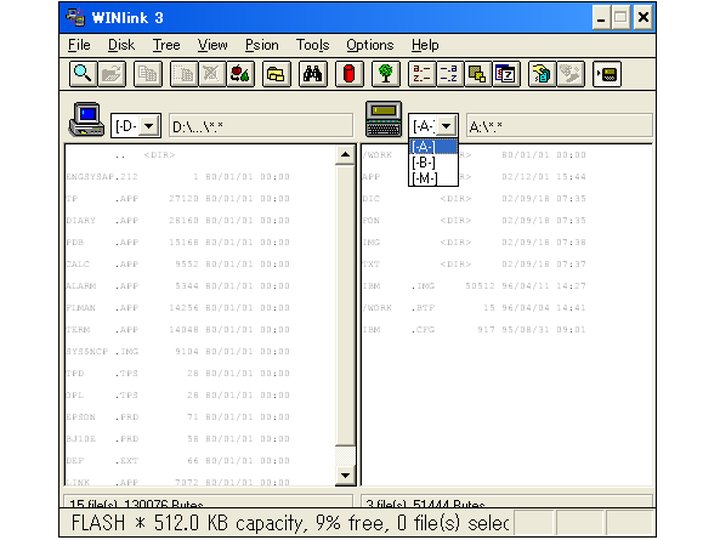Screen dimensions: 720x540
Task: Open the Help menu
Action: [x=425, y=45]
